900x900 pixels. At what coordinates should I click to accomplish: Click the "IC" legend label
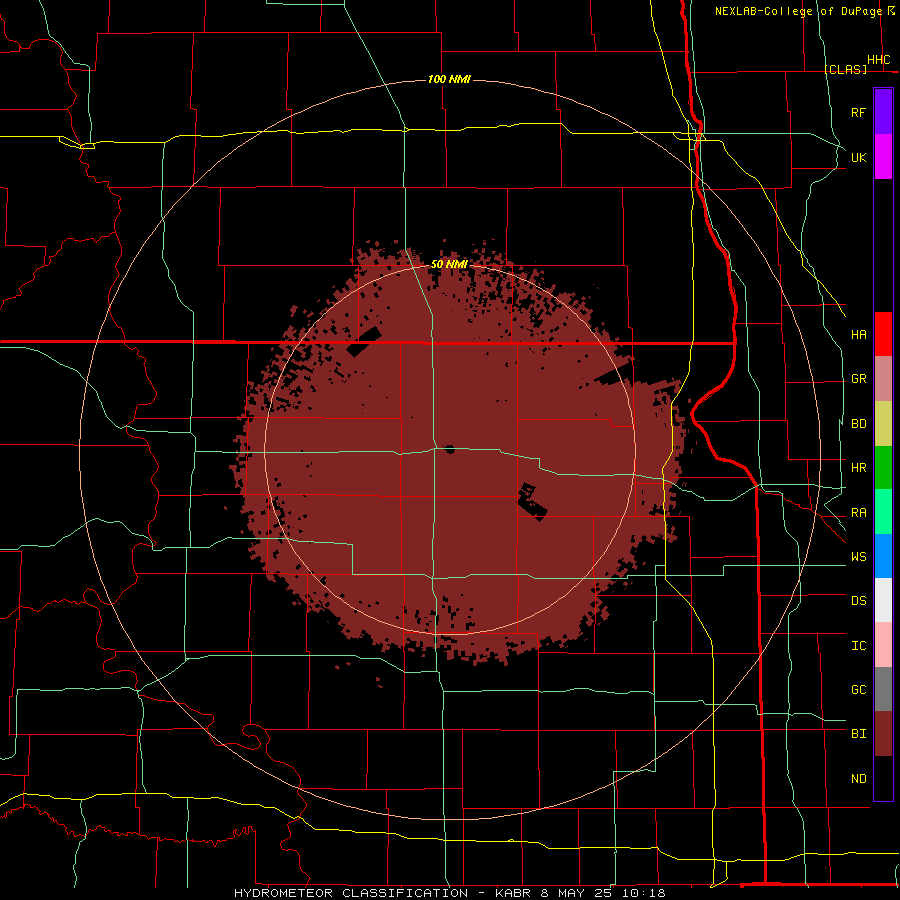(x=859, y=646)
